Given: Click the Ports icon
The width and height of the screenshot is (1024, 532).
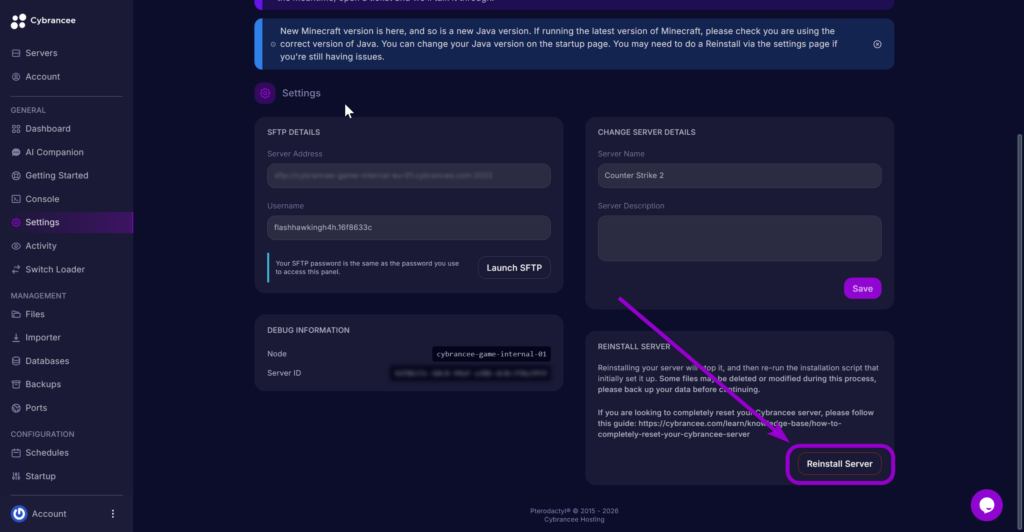Looking at the screenshot, I should pyautogui.click(x=16, y=408).
